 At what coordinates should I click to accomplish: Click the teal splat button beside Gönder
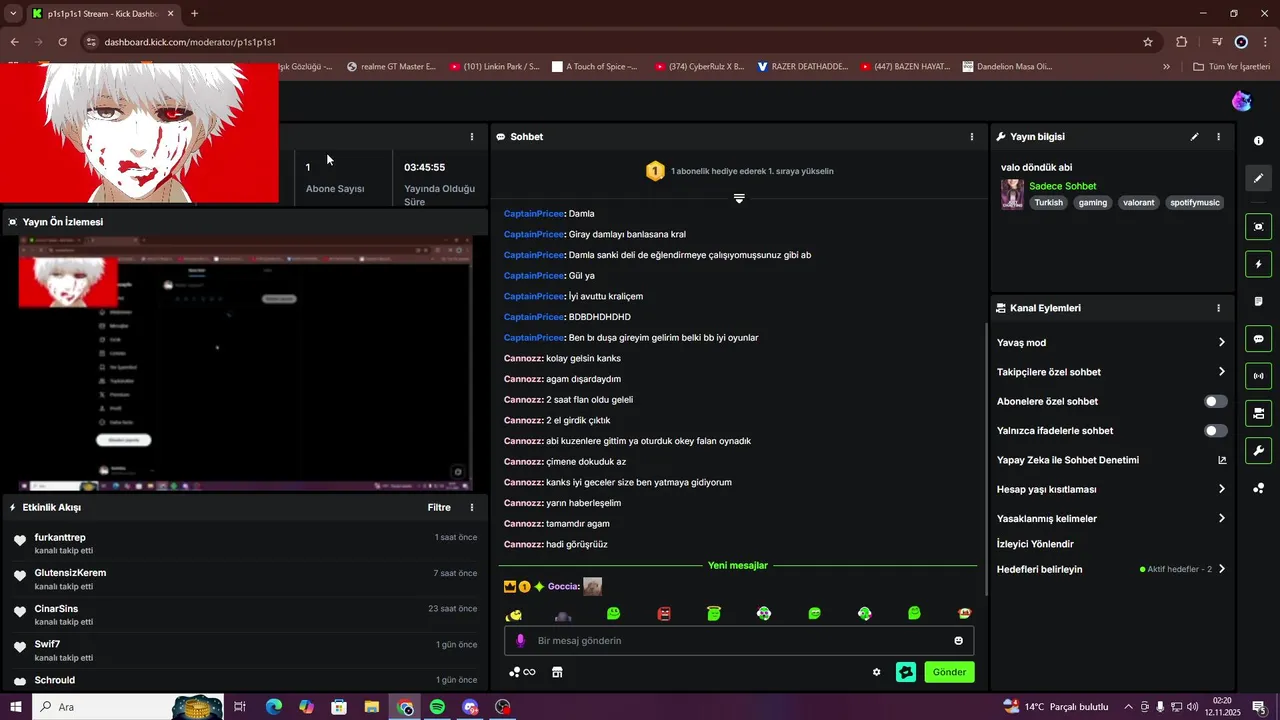click(x=906, y=672)
